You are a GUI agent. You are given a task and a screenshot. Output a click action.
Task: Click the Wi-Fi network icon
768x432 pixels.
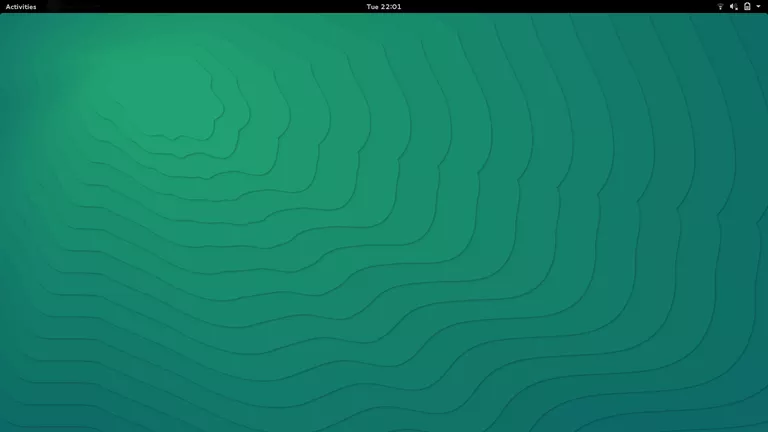point(720,6)
